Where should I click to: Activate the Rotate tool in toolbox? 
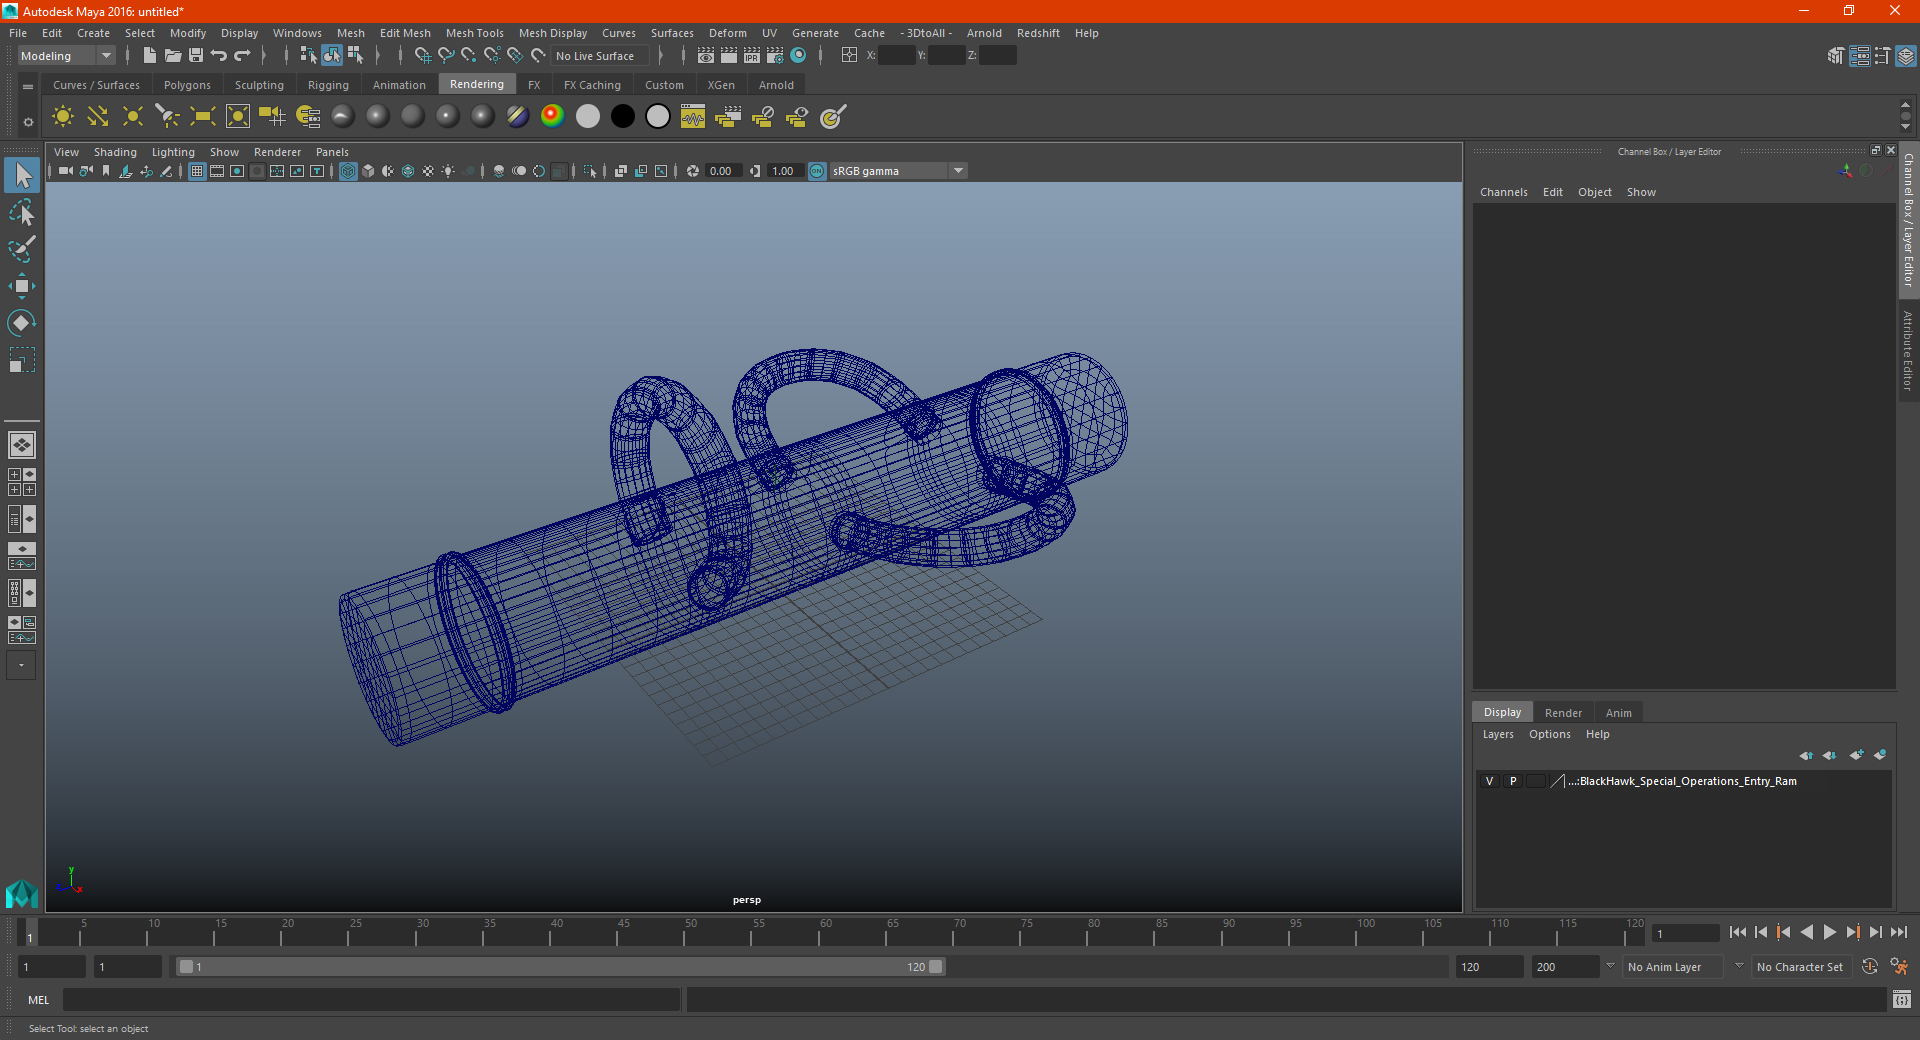pos(21,323)
